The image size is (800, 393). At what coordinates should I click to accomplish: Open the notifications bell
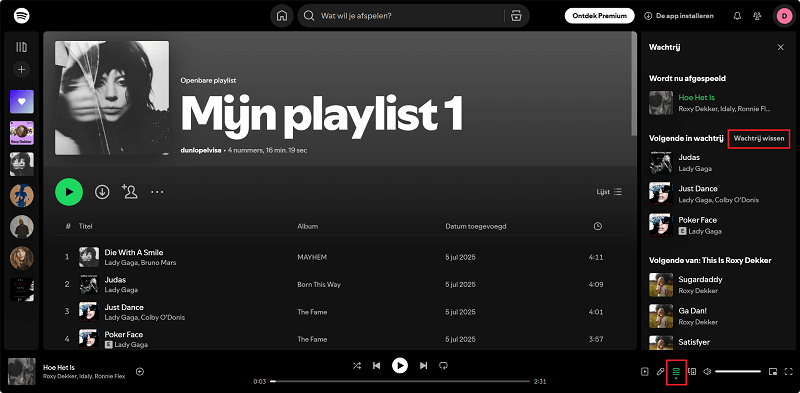pos(737,16)
